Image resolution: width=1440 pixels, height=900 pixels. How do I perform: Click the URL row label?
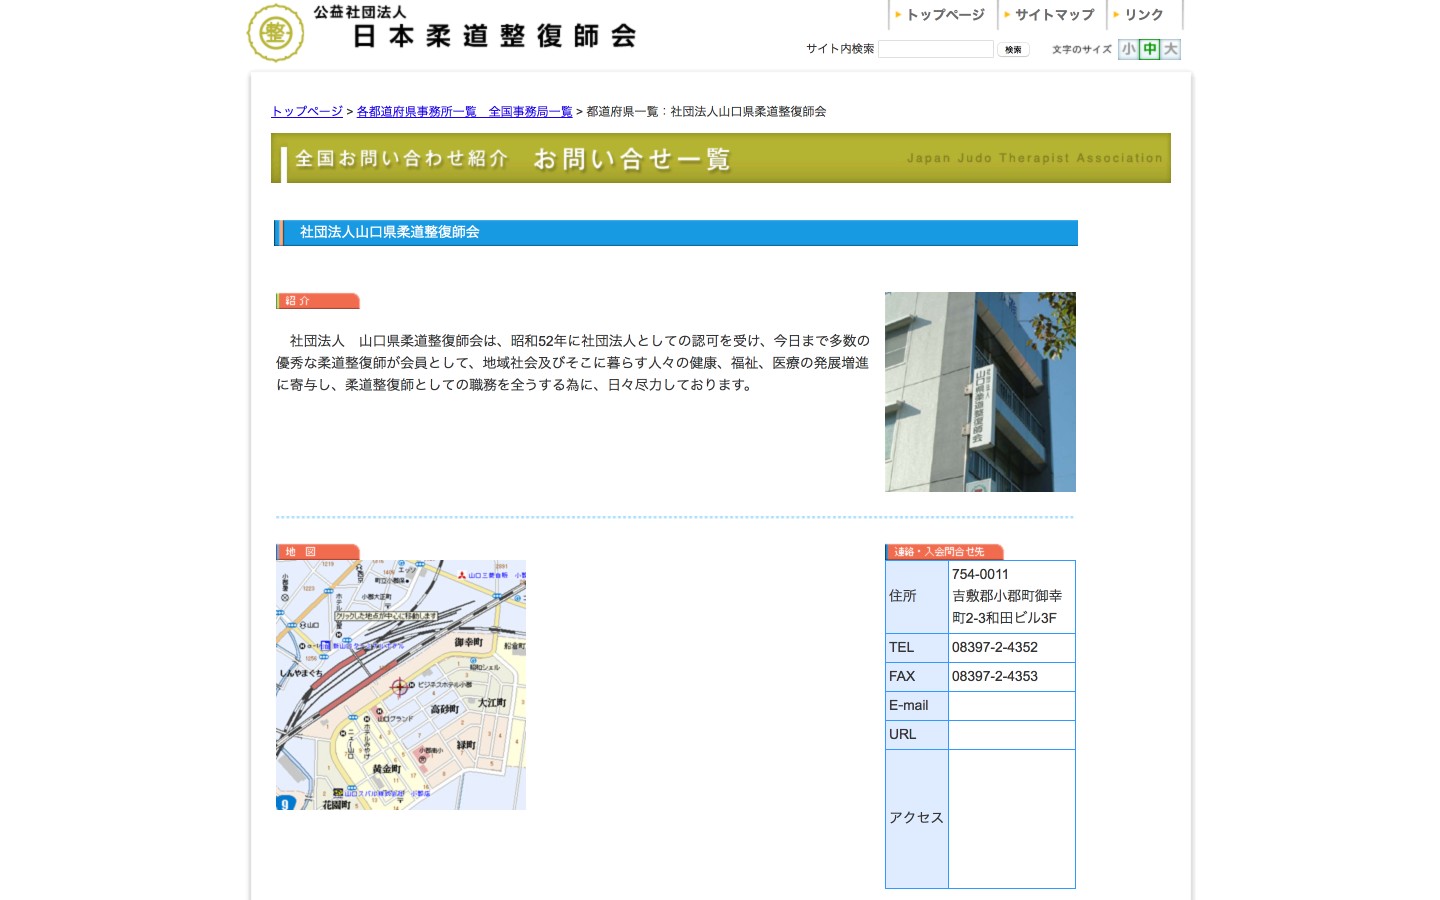(x=917, y=734)
